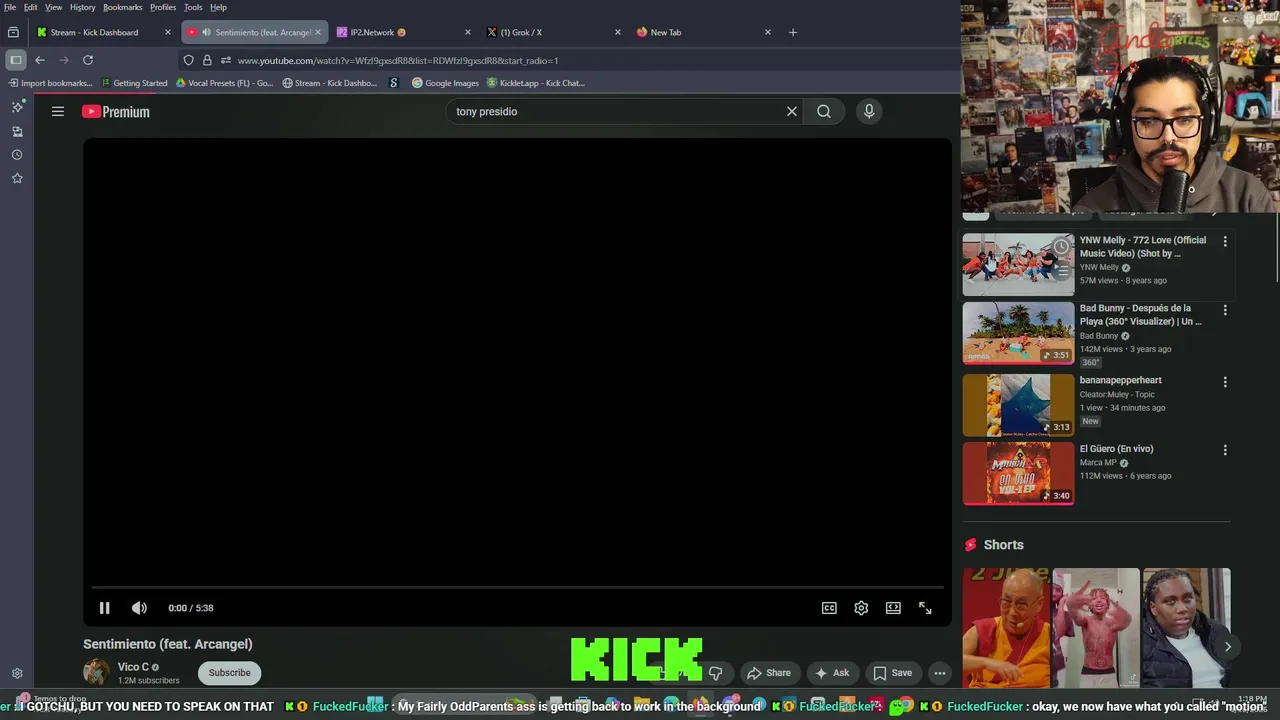
Task: Open the Bookmarks menu
Action: click(x=123, y=7)
